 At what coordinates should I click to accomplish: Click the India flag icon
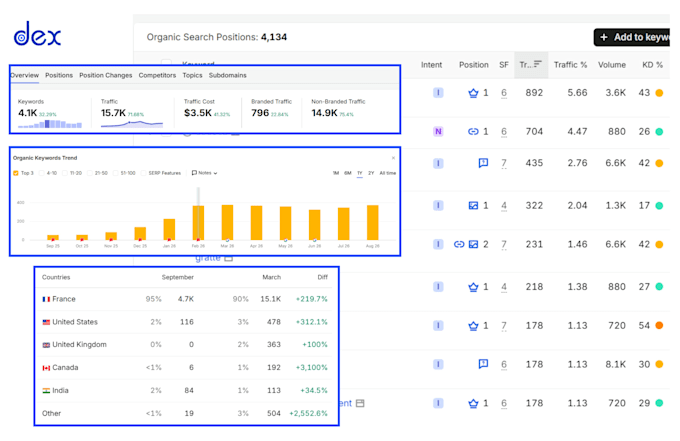[46, 391]
